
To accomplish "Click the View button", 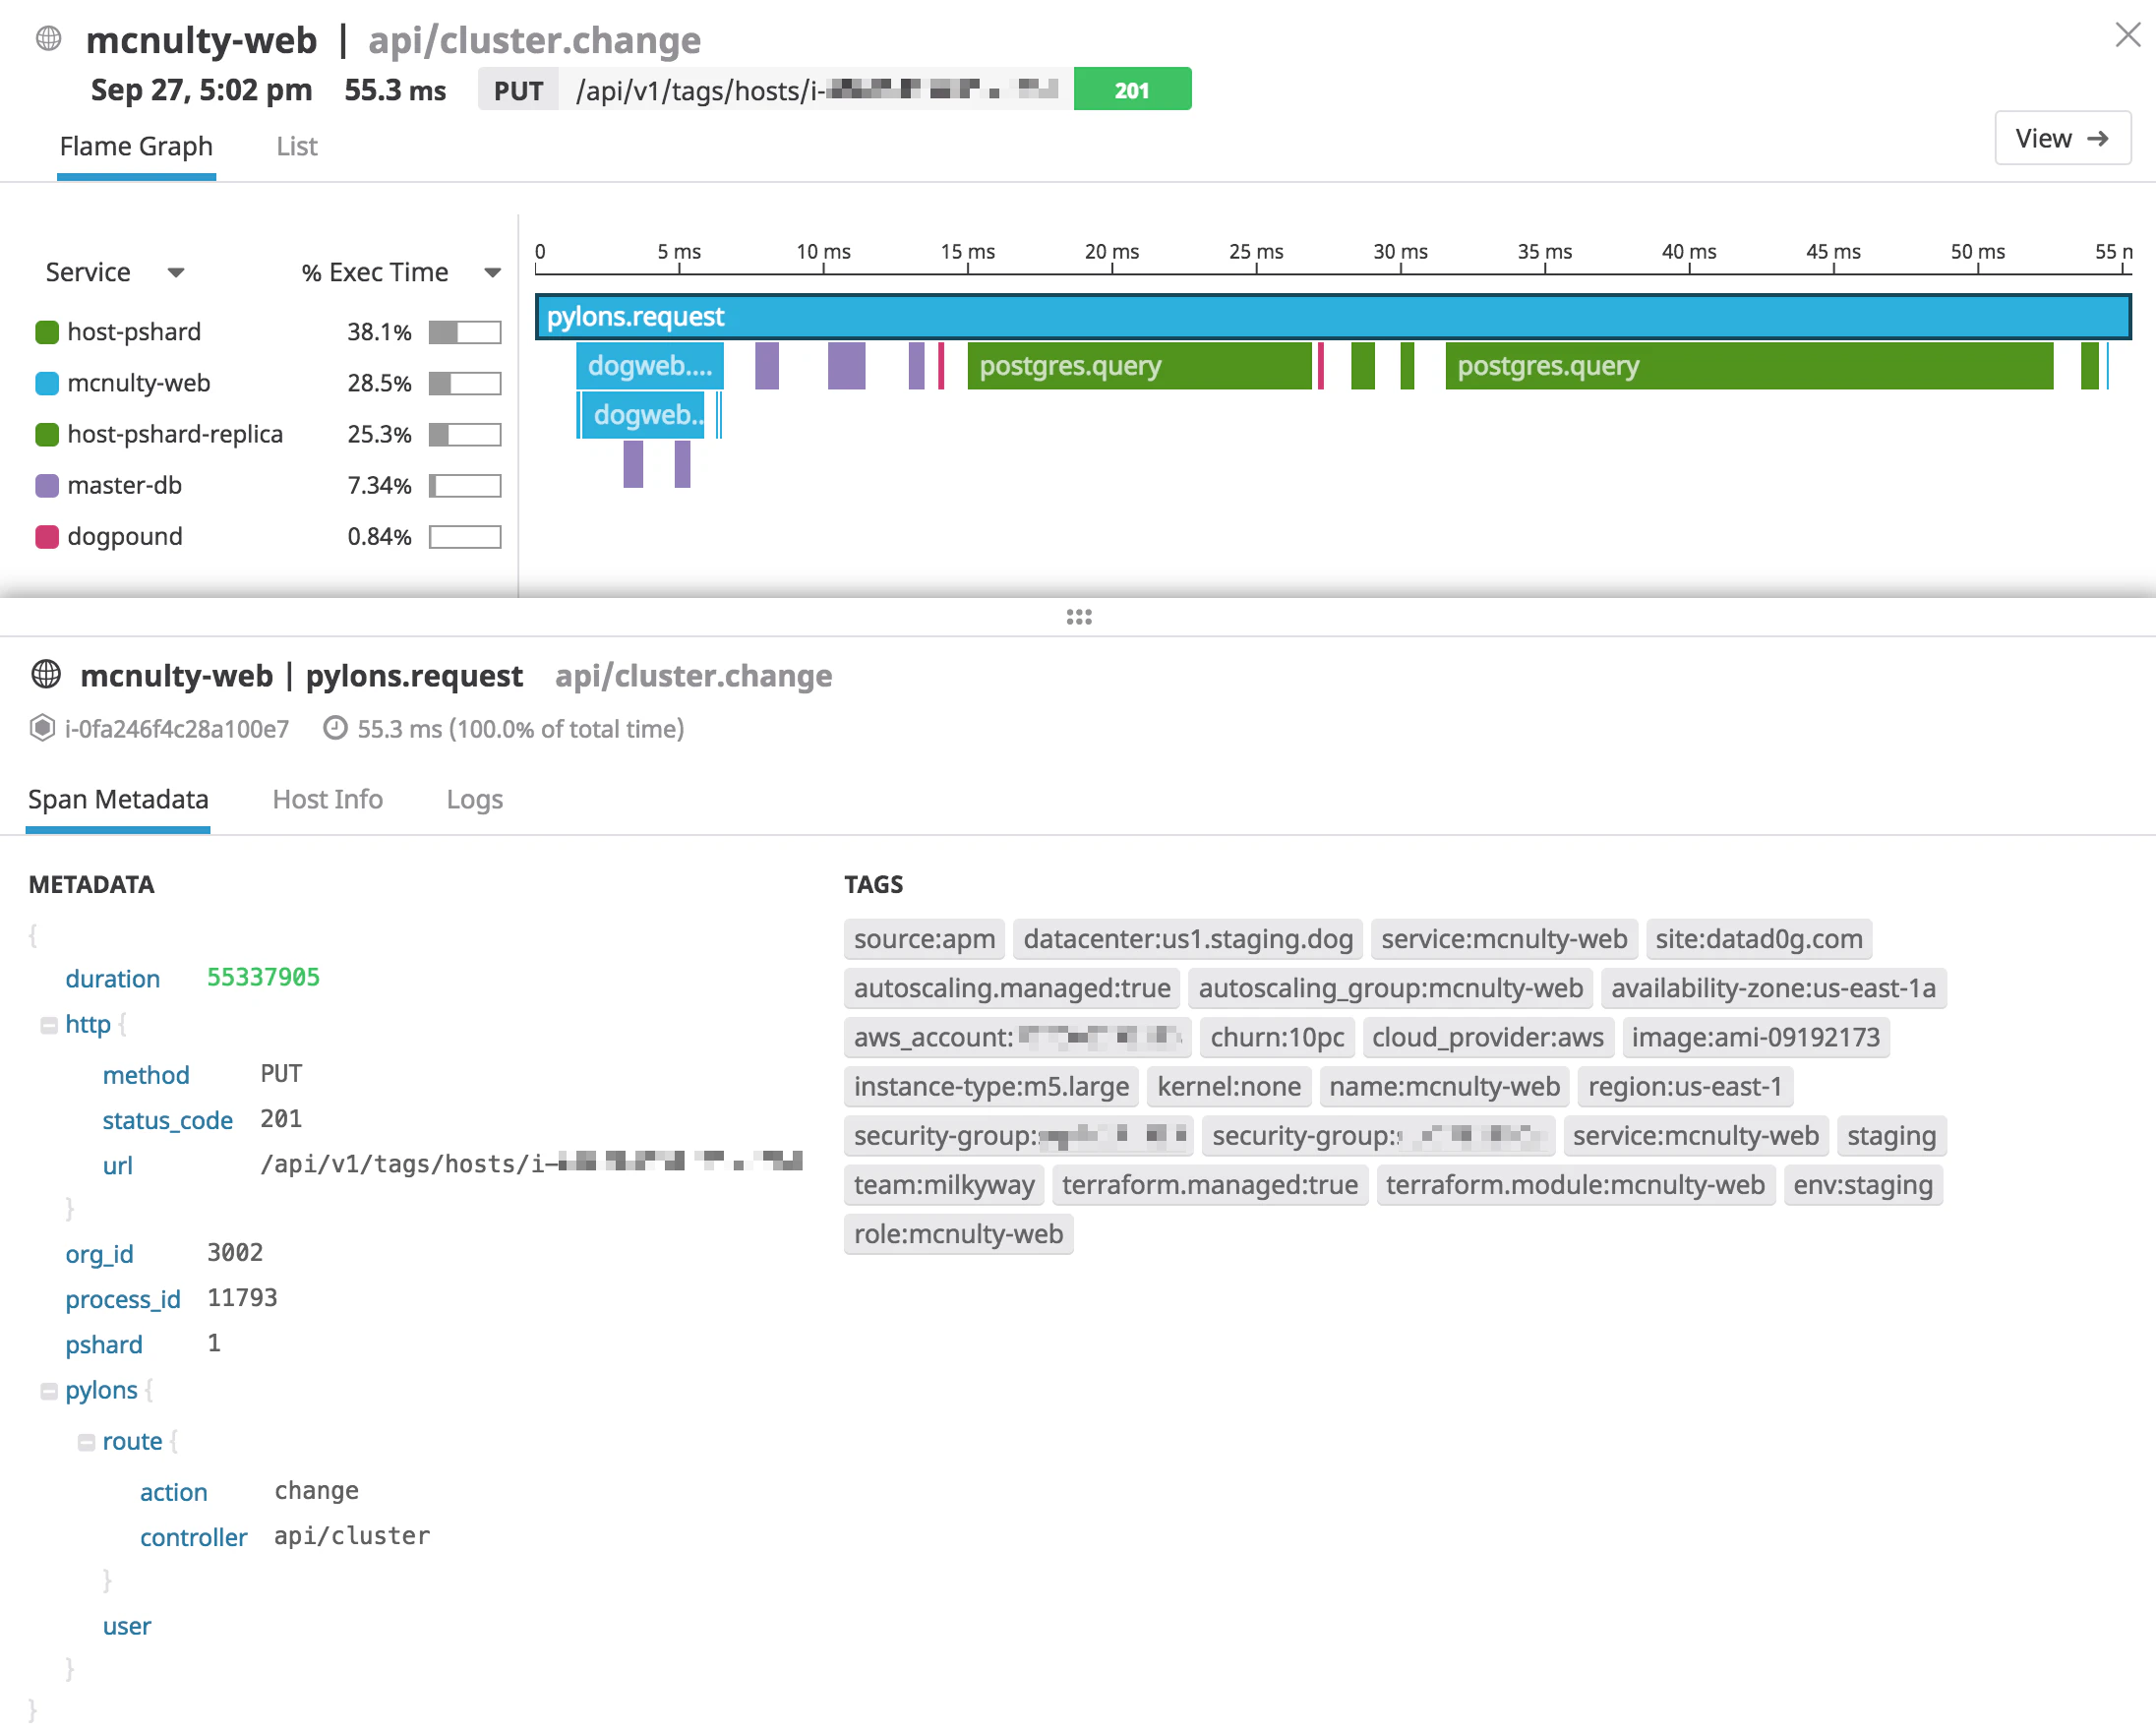I will point(2062,138).
